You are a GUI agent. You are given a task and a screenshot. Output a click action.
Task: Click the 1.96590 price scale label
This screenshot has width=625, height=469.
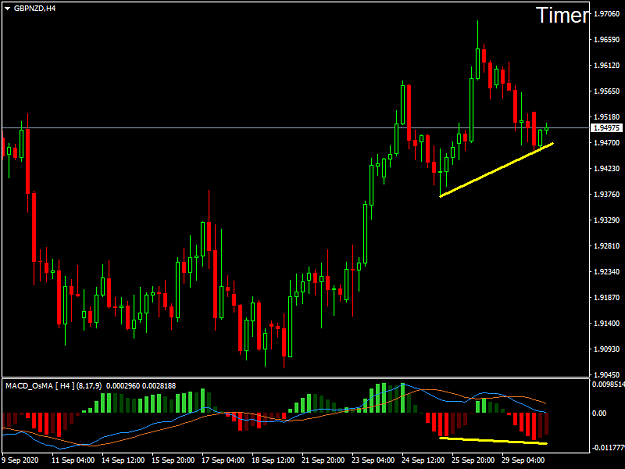[x=607, y=39]
